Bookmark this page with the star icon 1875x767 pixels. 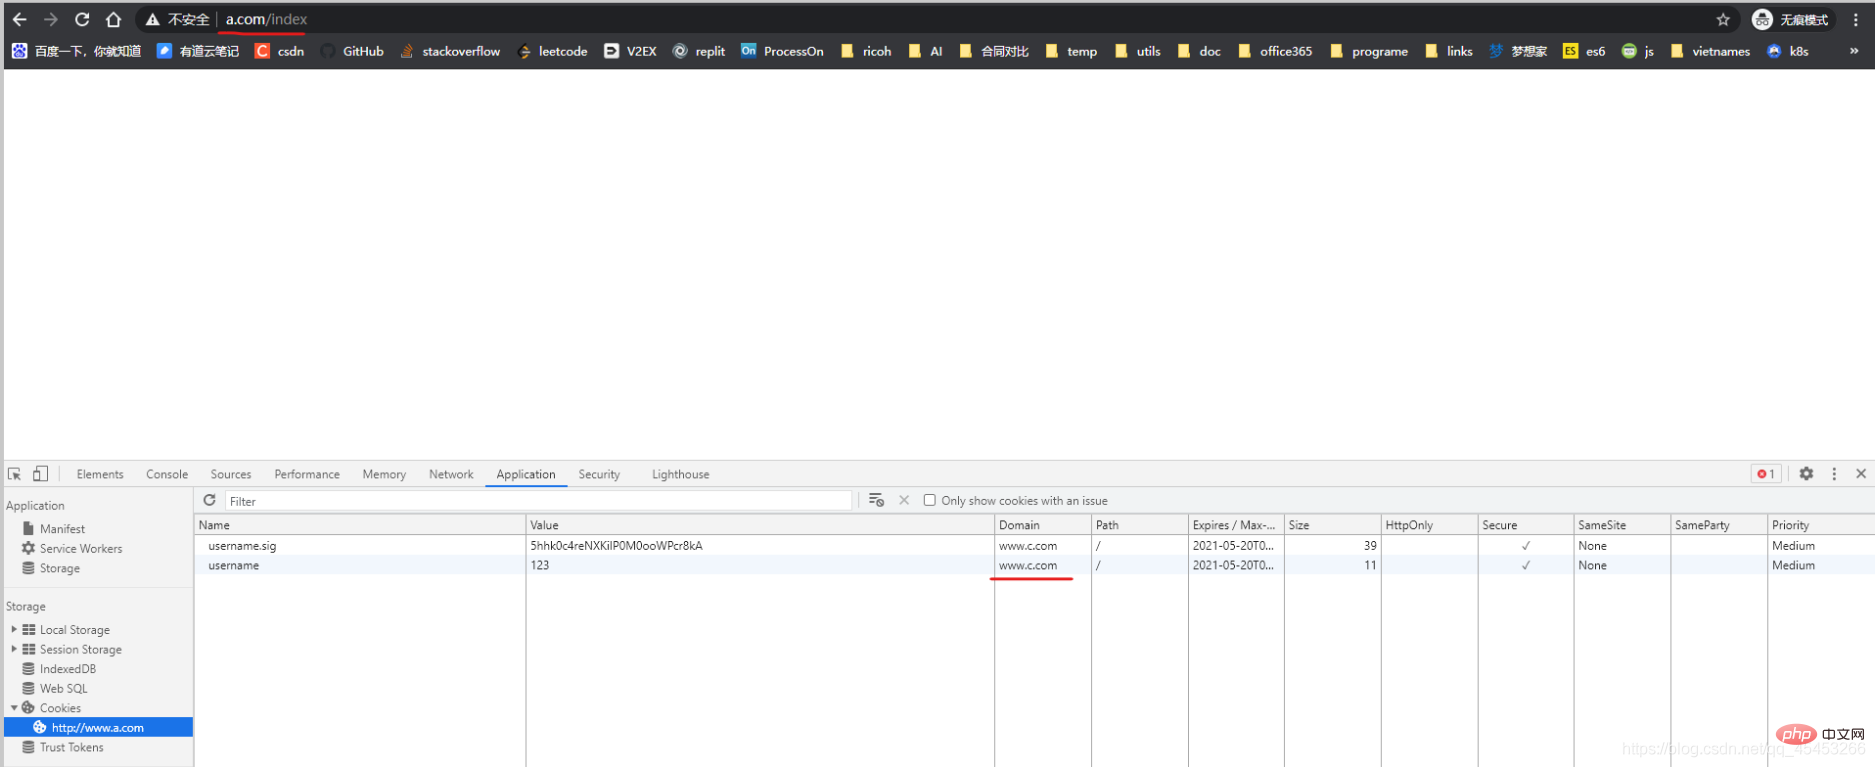coord(1722,19)
